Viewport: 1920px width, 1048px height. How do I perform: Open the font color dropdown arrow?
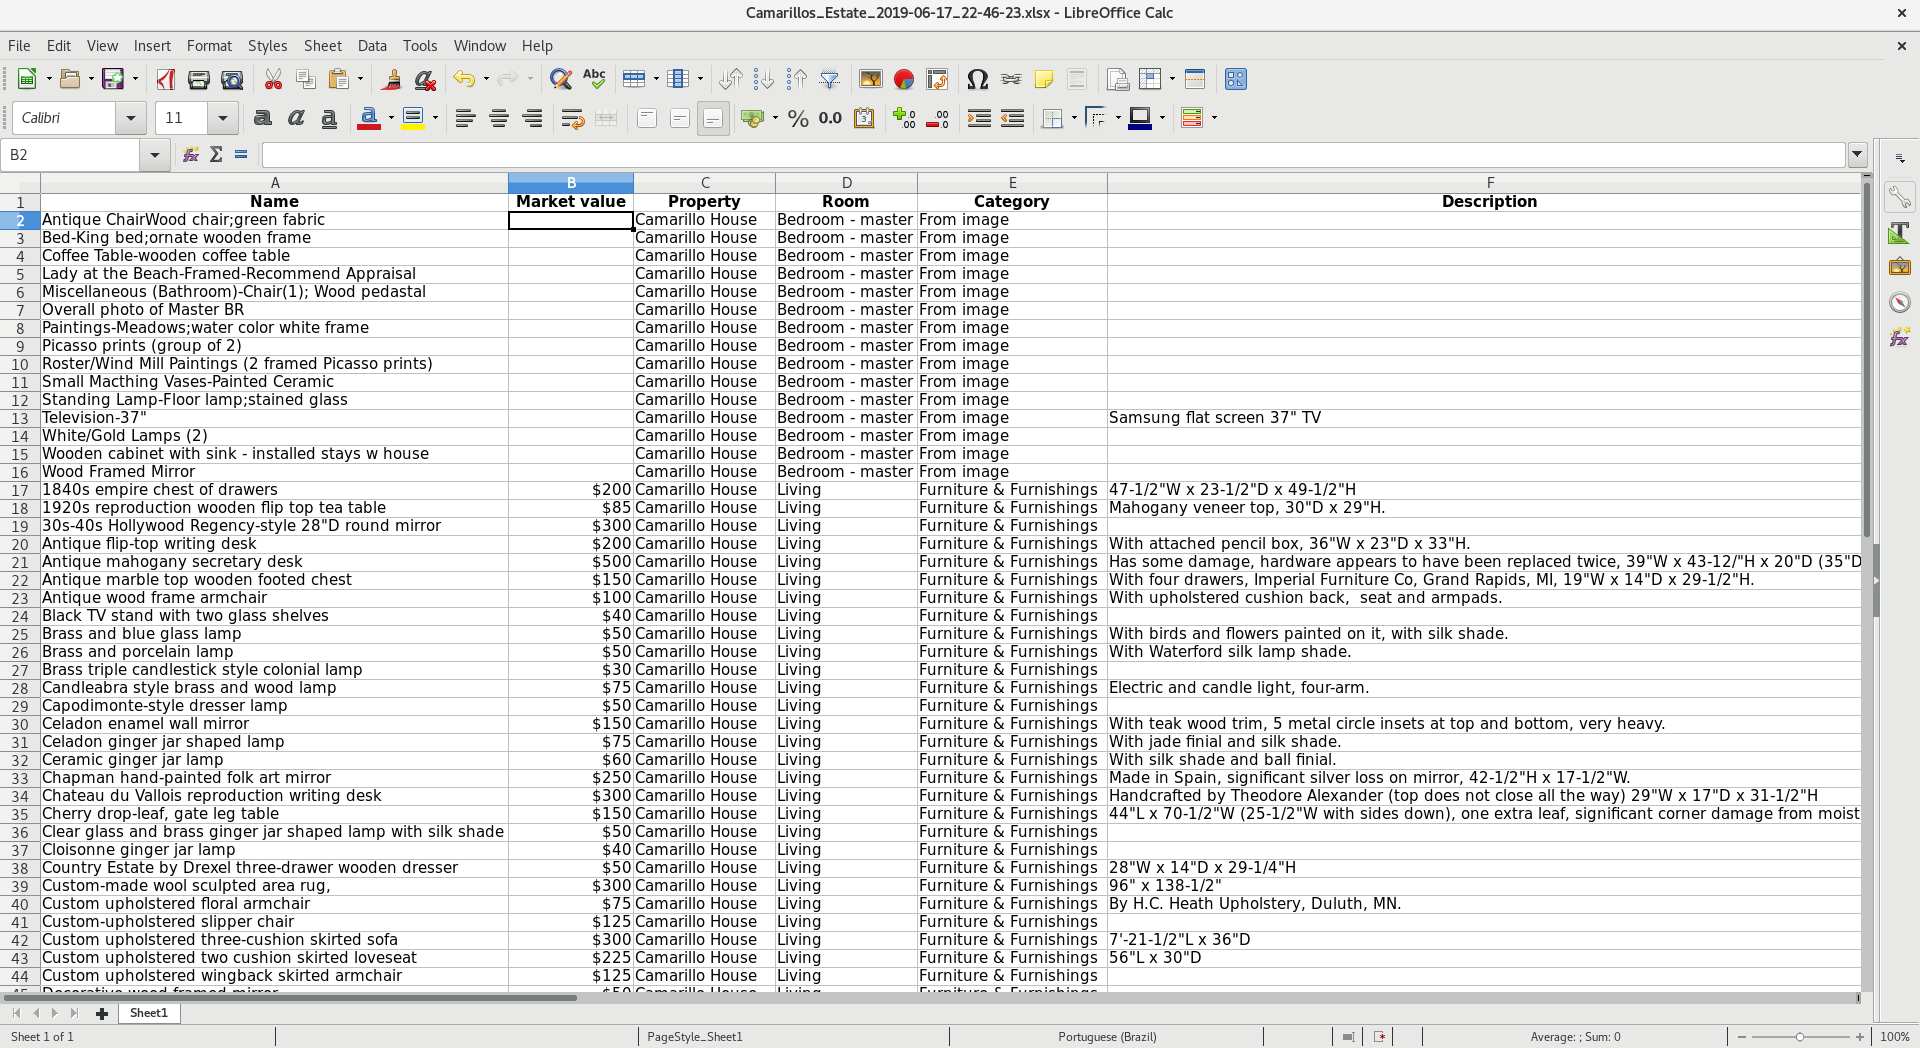point(391,118)
